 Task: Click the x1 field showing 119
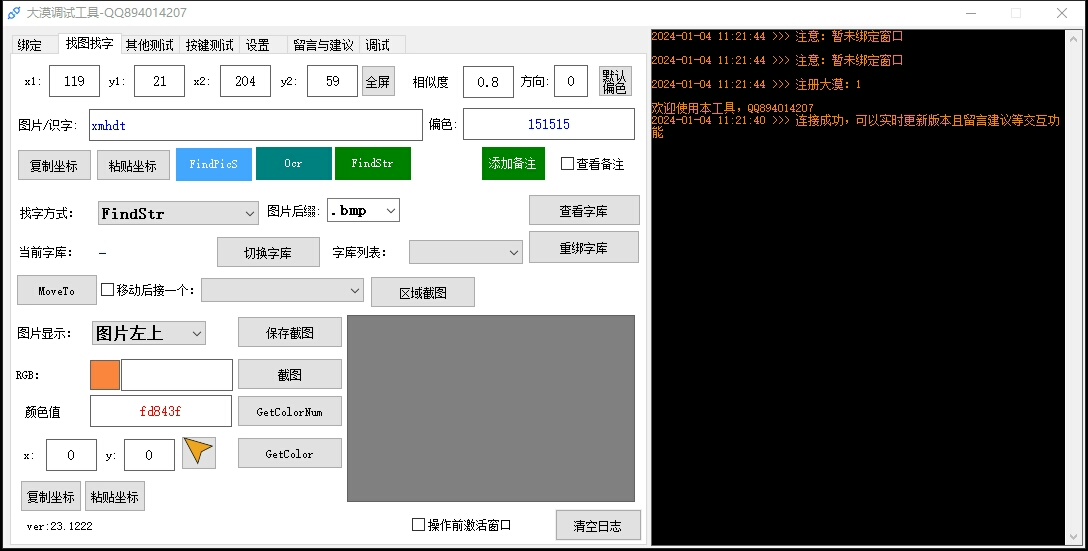coord(74,81)
